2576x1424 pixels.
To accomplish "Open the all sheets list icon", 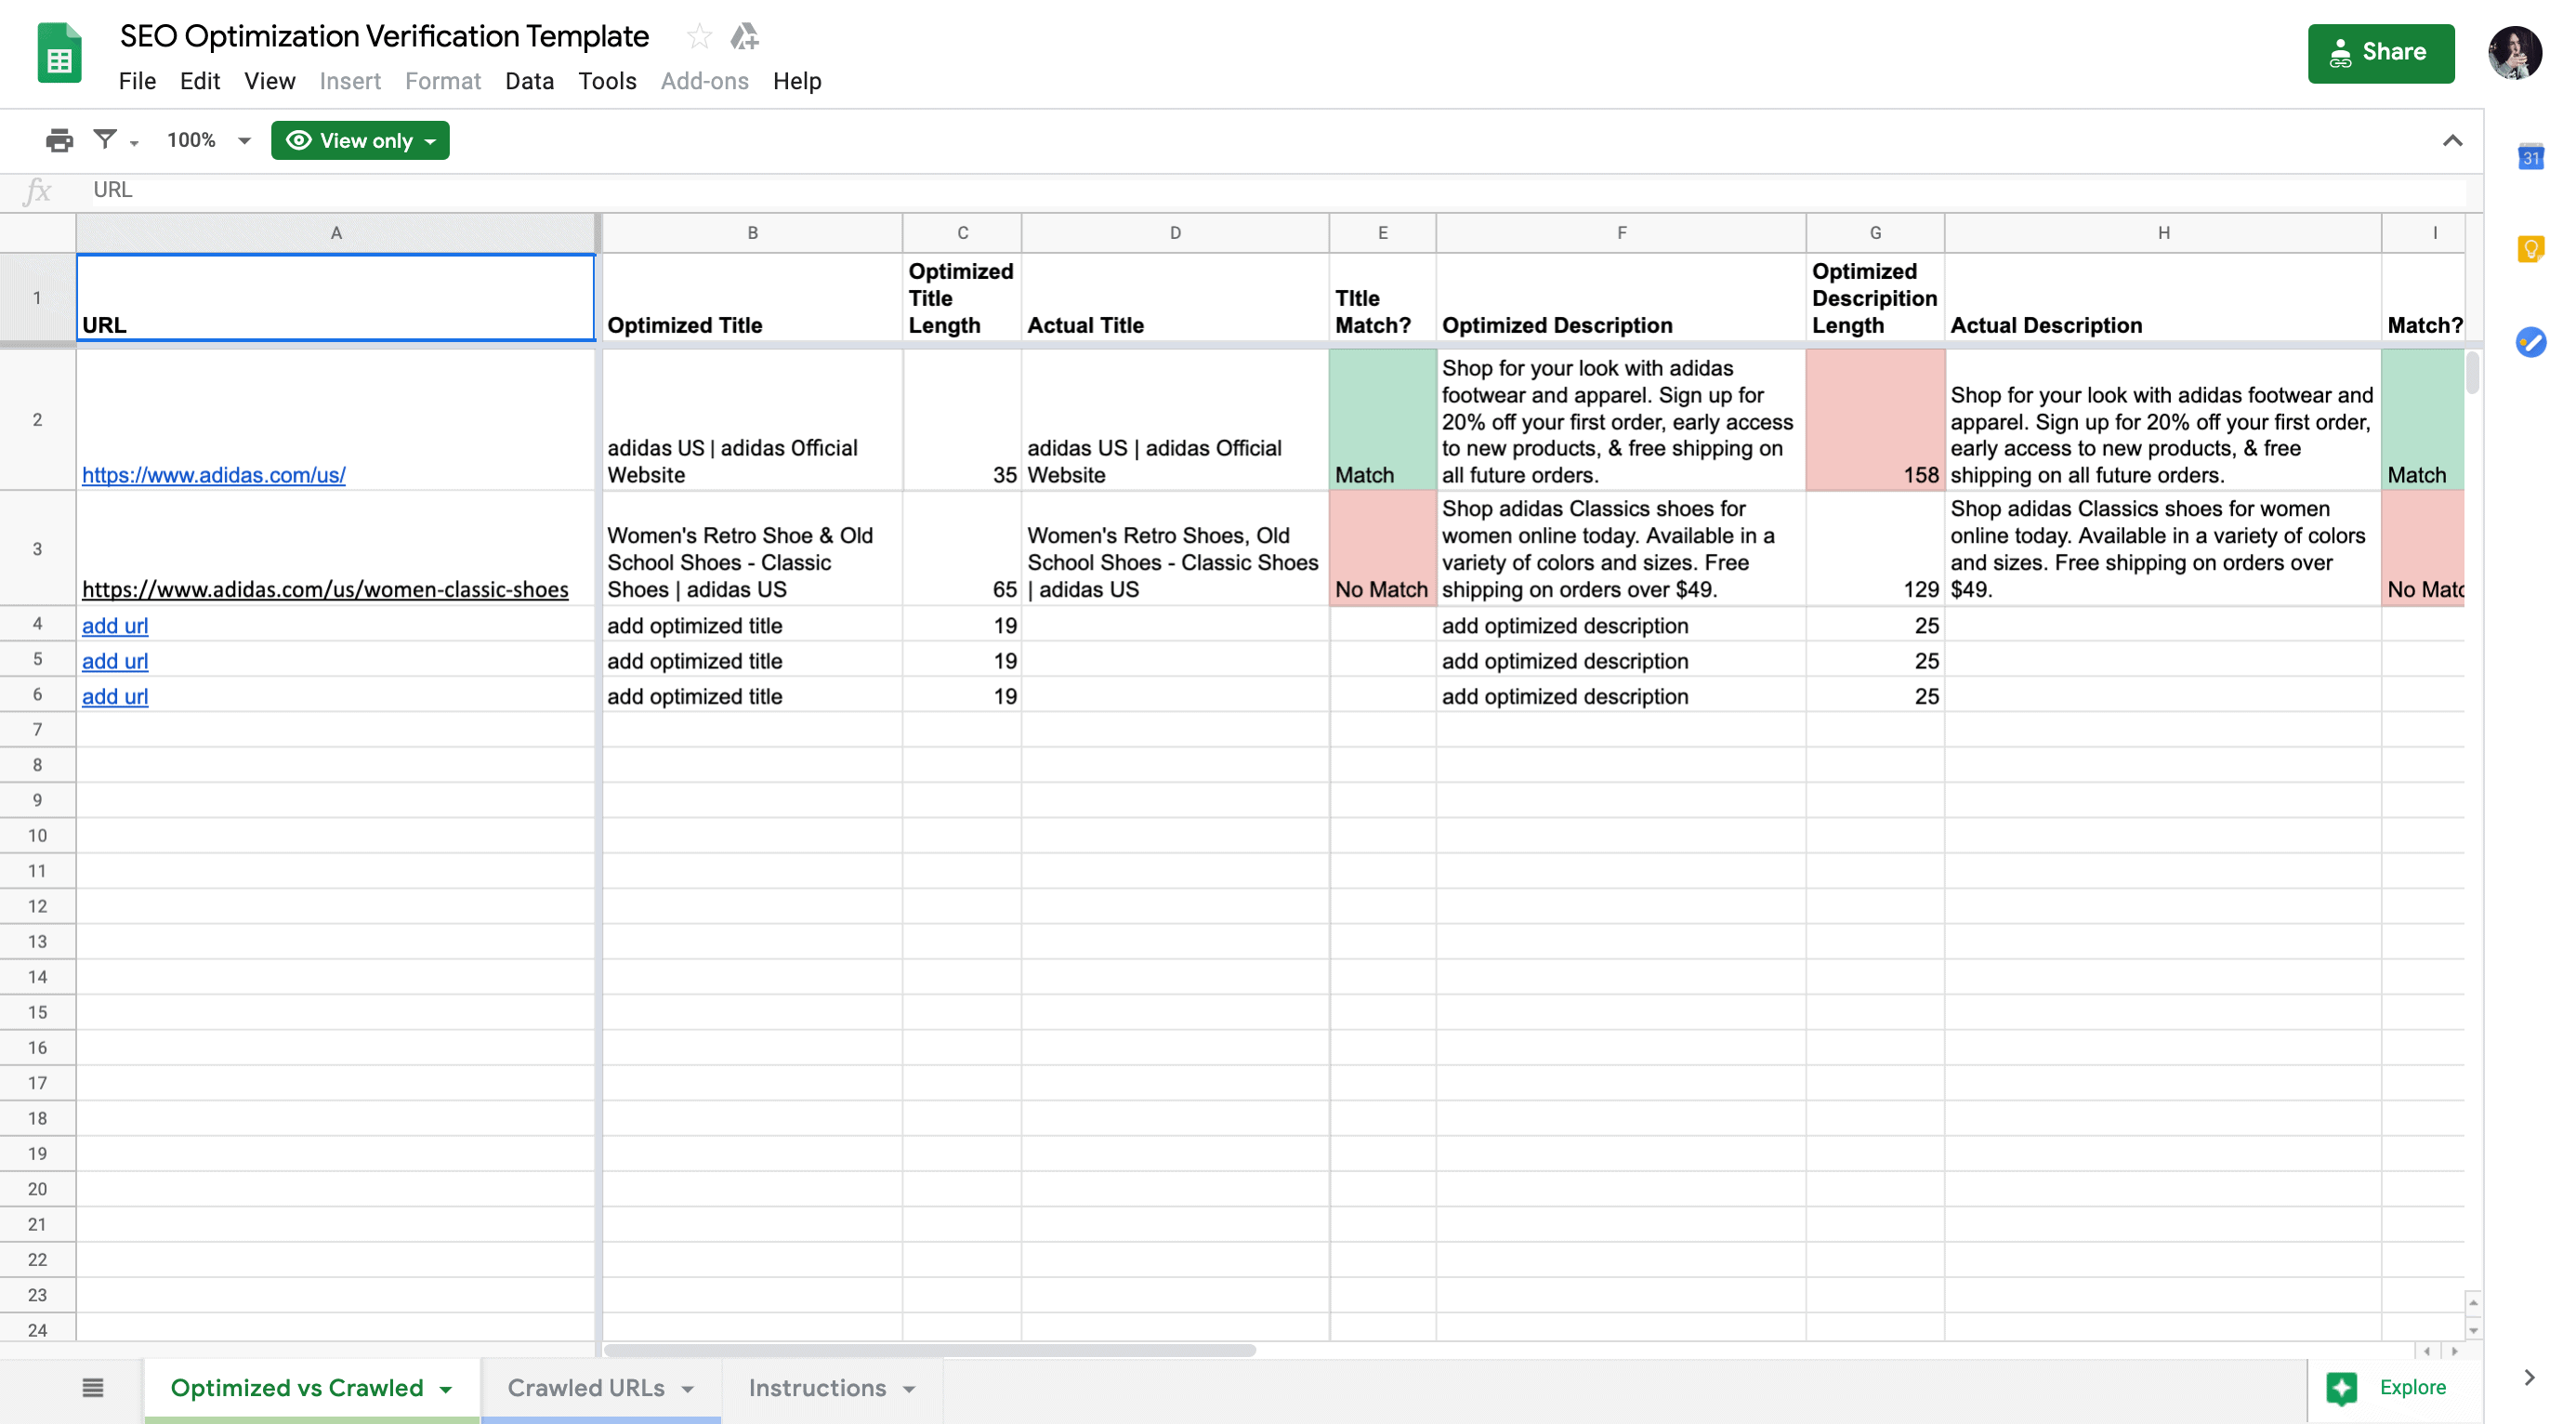I will pos(93,1387).
